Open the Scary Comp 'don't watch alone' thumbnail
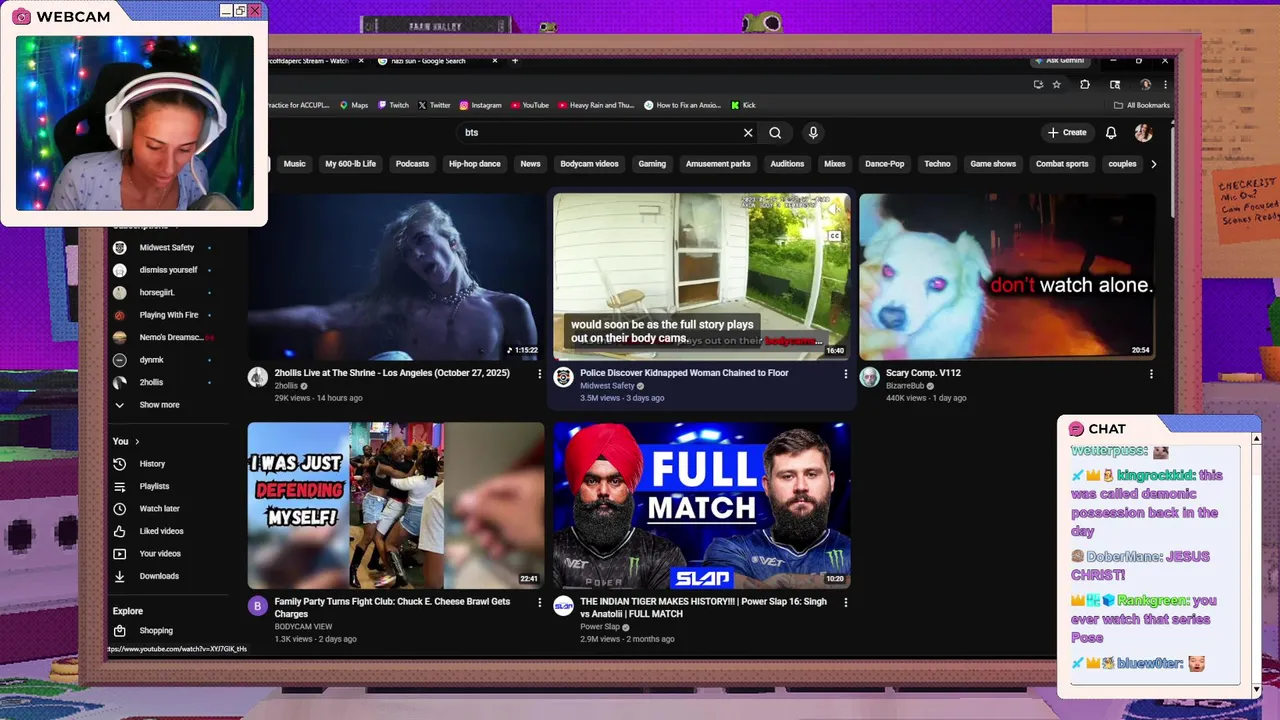Image resolution: width=1280 pixels, height=720 pixels. [1007, 277]
